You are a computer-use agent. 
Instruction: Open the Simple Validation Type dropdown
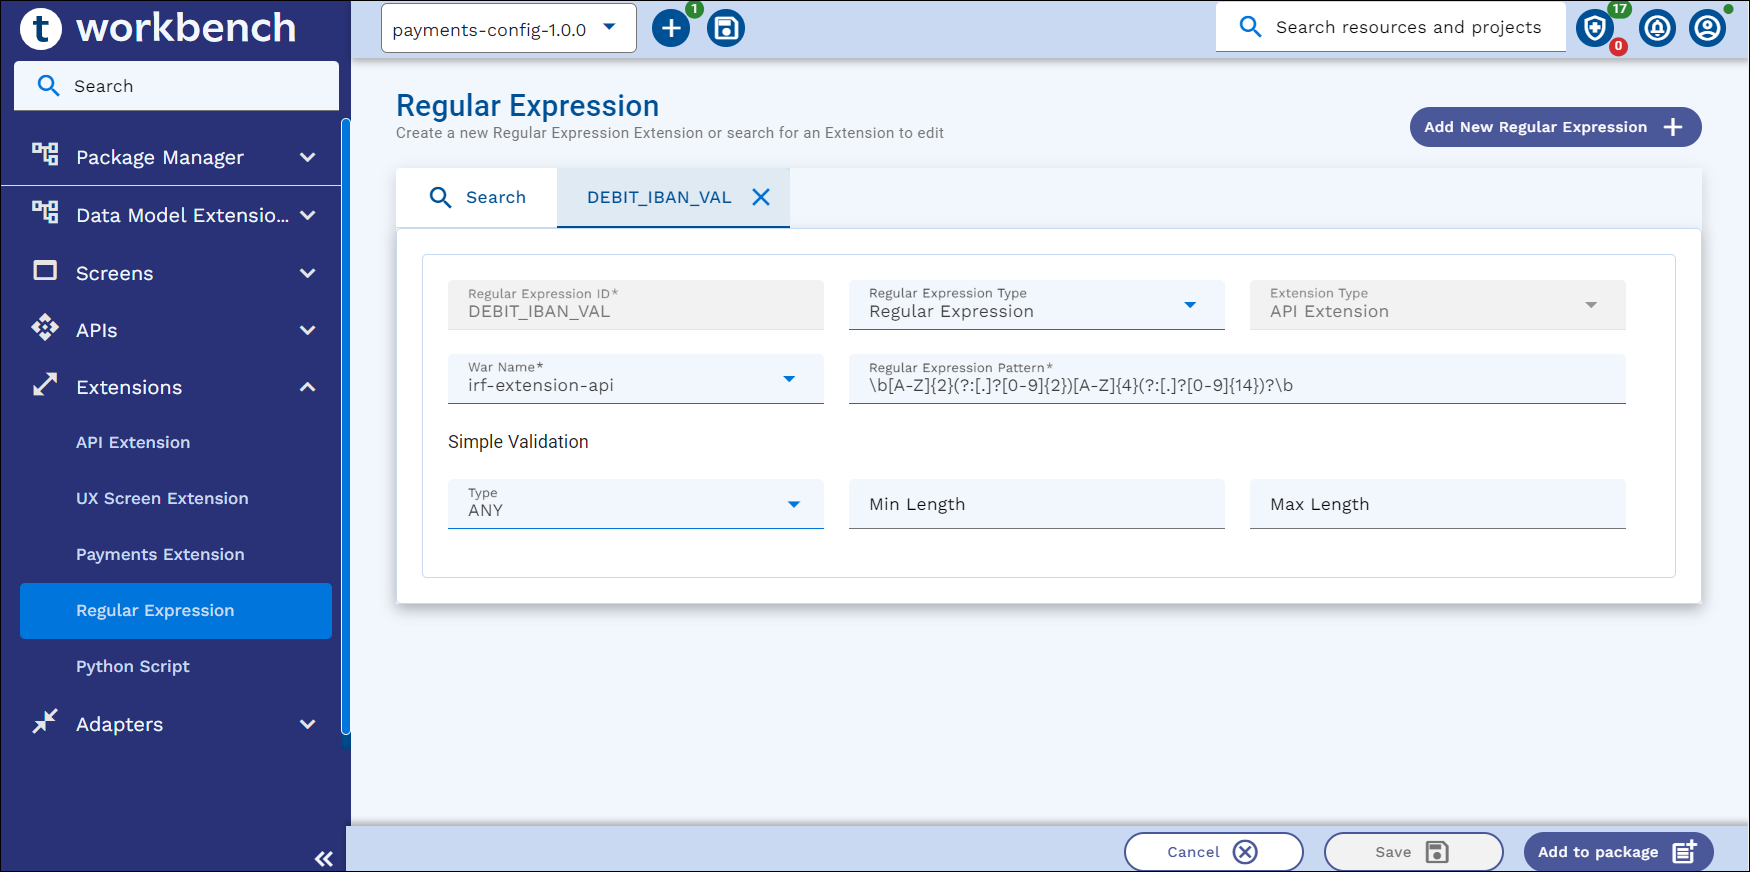pos(635,504)
